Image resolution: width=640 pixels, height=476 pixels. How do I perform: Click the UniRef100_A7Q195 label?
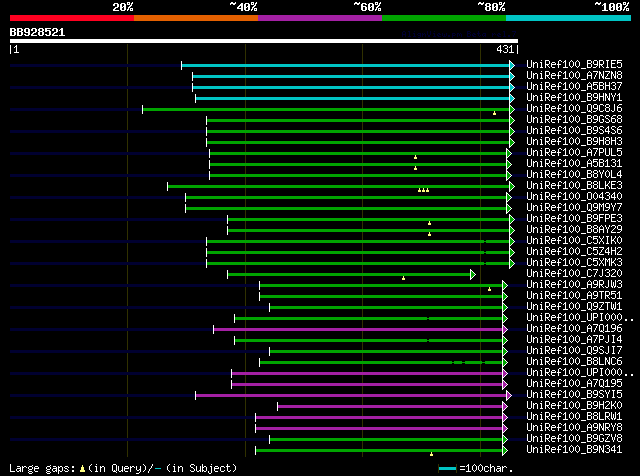574,384
